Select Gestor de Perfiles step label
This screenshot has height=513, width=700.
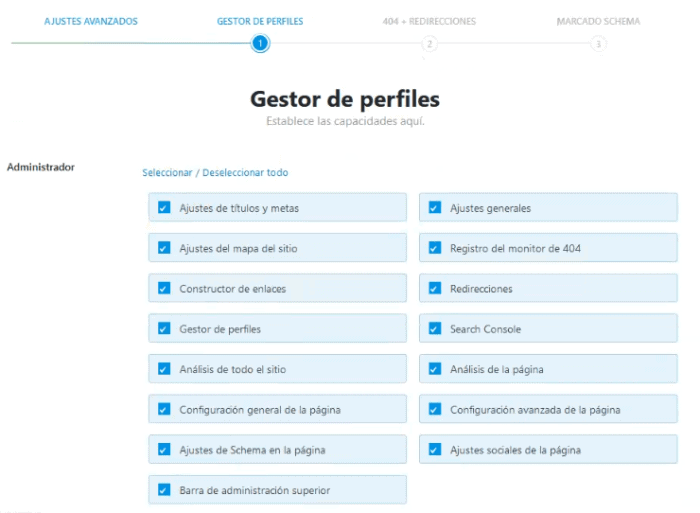point(260,21)
